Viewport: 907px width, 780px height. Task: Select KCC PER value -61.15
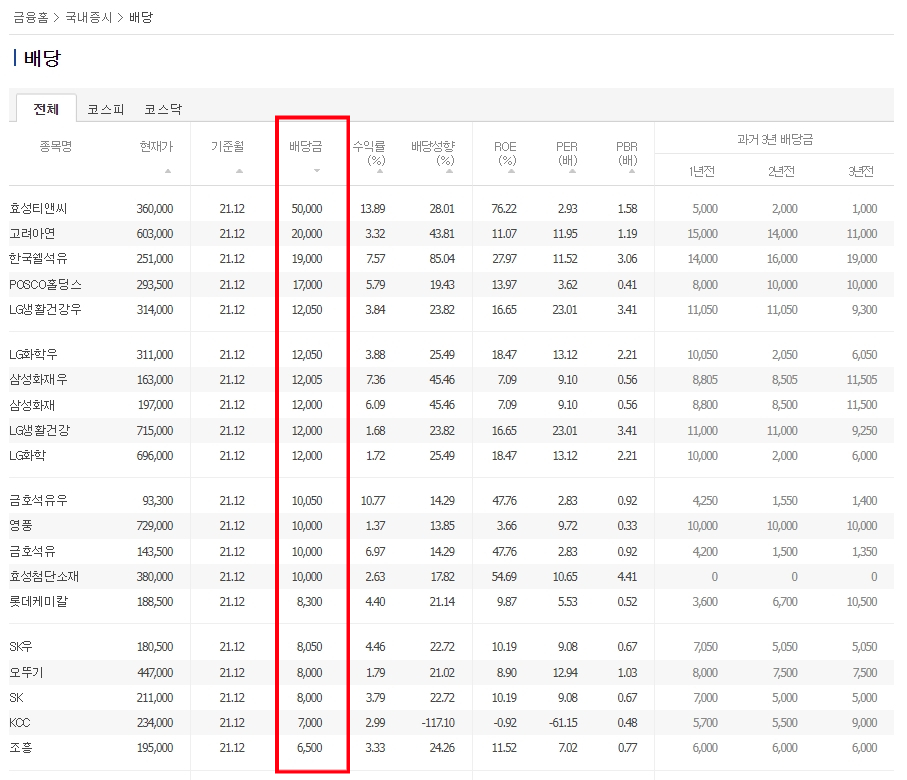(x=563, y=723)
